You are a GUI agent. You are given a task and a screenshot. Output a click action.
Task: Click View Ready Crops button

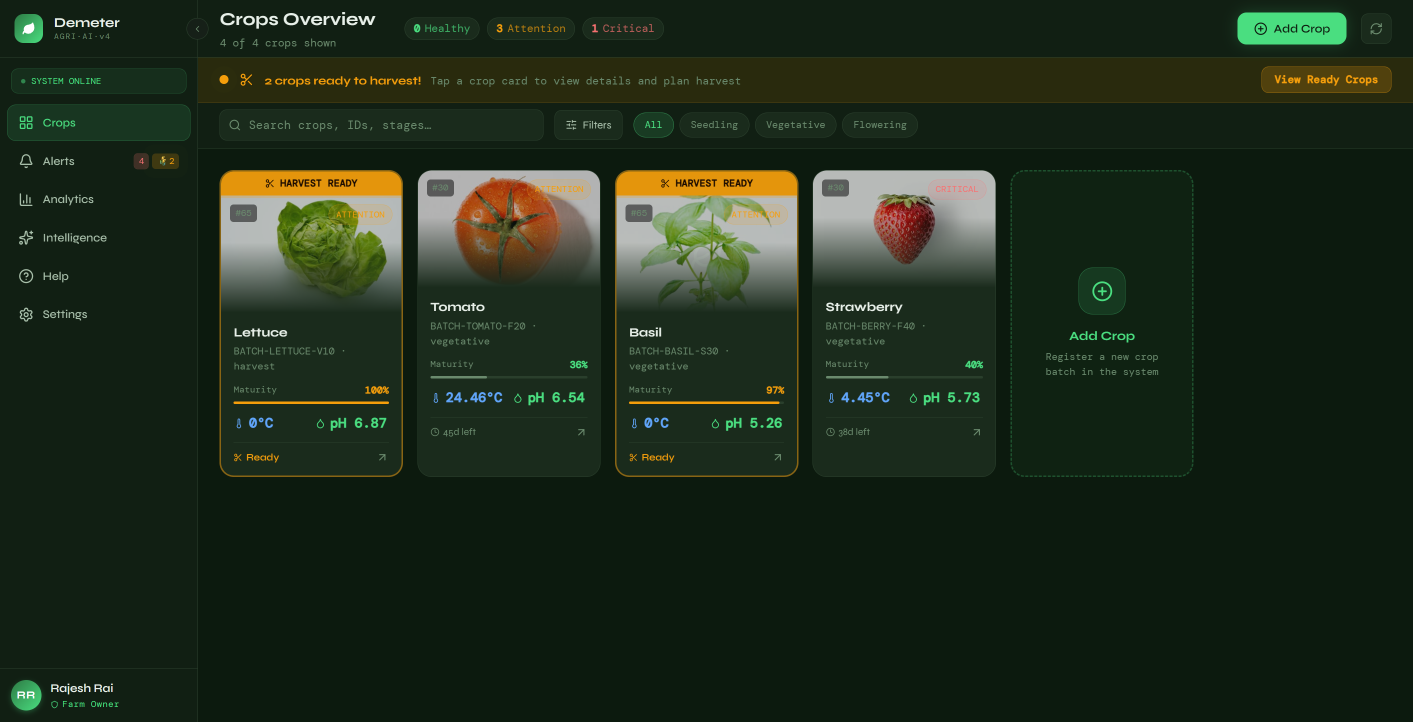pyautogui.click(x=1326, y=80)
